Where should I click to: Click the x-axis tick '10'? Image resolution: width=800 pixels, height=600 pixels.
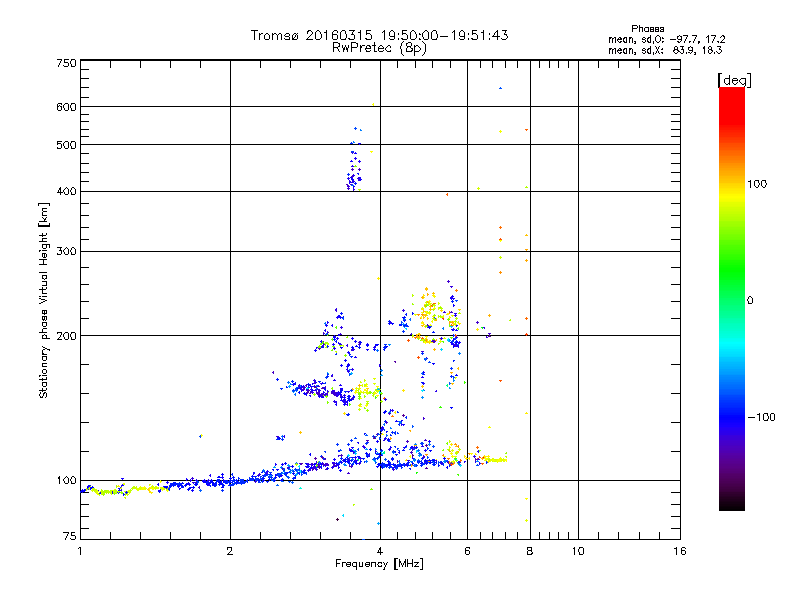pyautogui.click(x=578, y=551)
